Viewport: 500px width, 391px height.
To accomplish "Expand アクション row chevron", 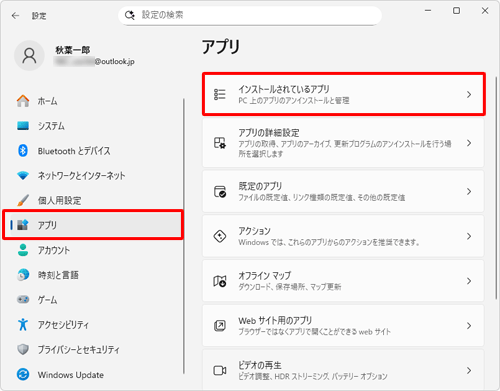I will pos(469,236).
